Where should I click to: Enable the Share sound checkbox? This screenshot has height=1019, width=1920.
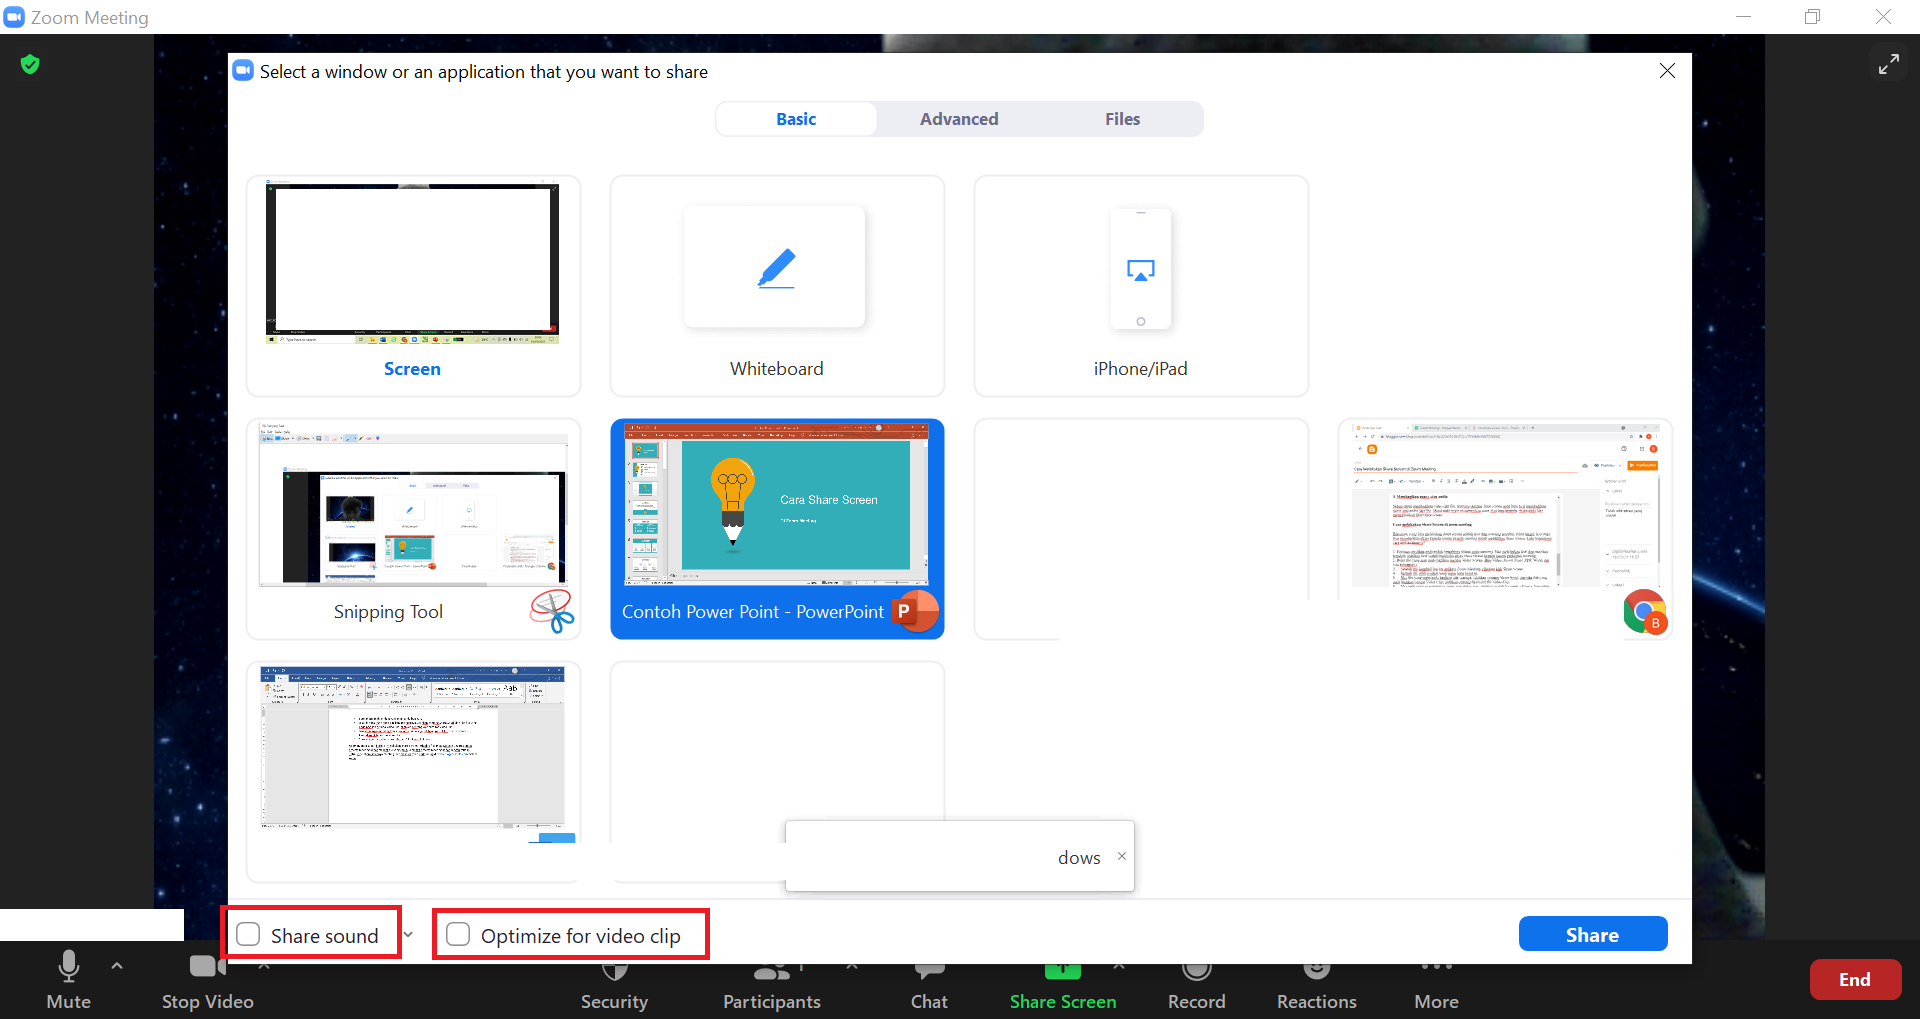point(248,934)
